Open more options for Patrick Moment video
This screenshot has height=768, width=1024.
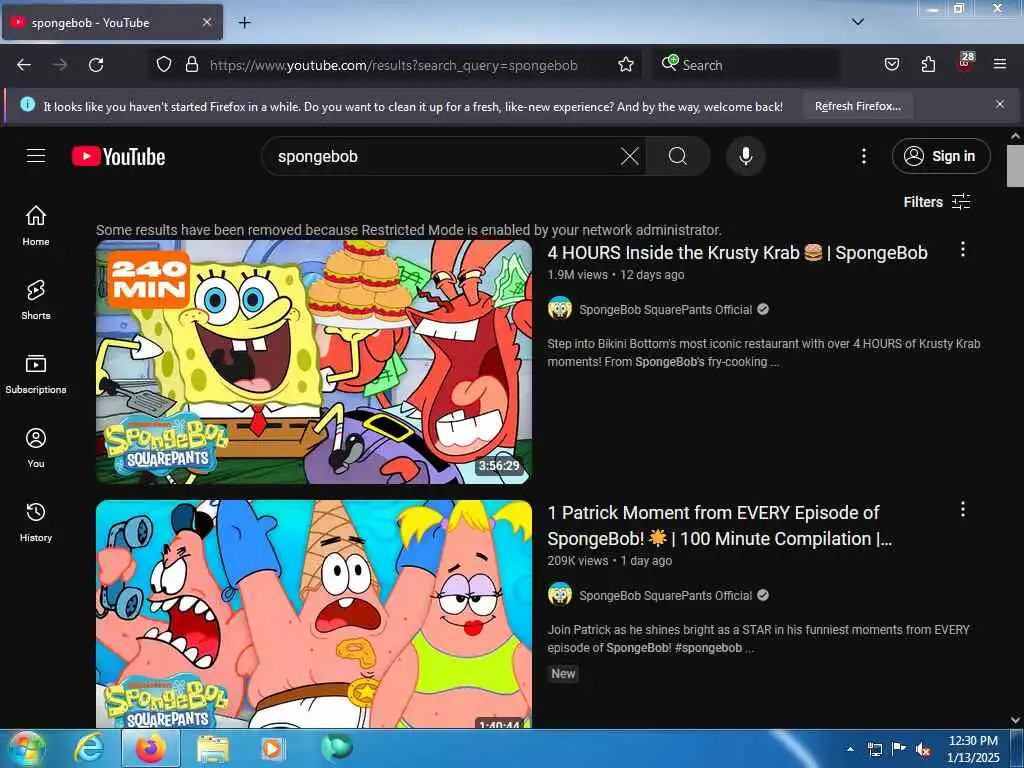pos(963,509)
